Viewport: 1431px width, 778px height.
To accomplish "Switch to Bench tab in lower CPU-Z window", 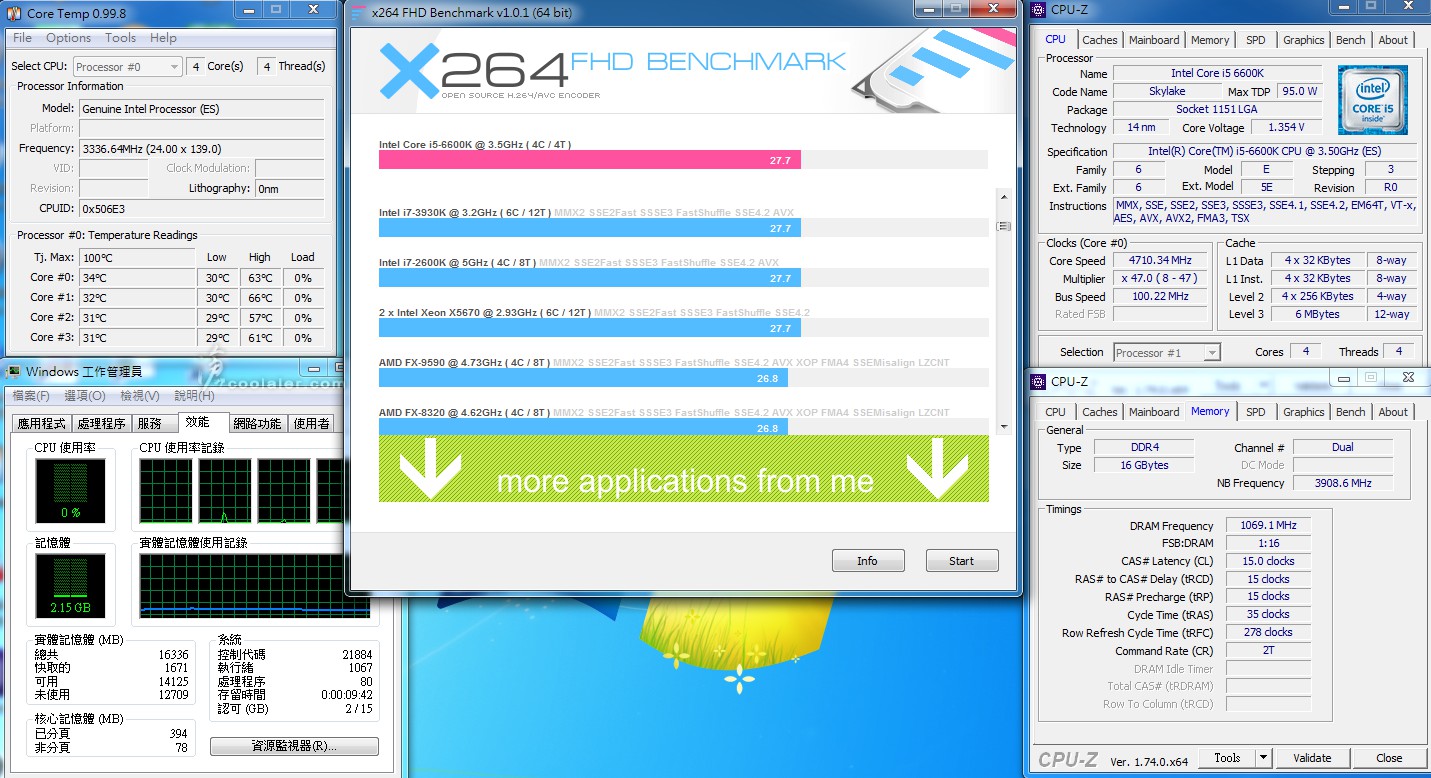I will pos(1350,412).
